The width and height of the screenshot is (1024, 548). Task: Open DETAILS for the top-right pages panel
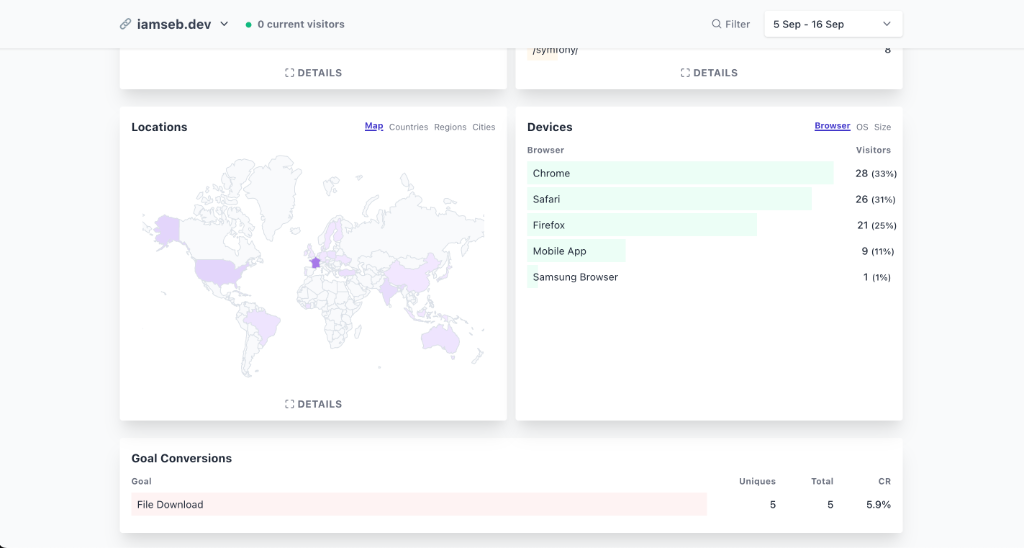(x=709, y=73)
